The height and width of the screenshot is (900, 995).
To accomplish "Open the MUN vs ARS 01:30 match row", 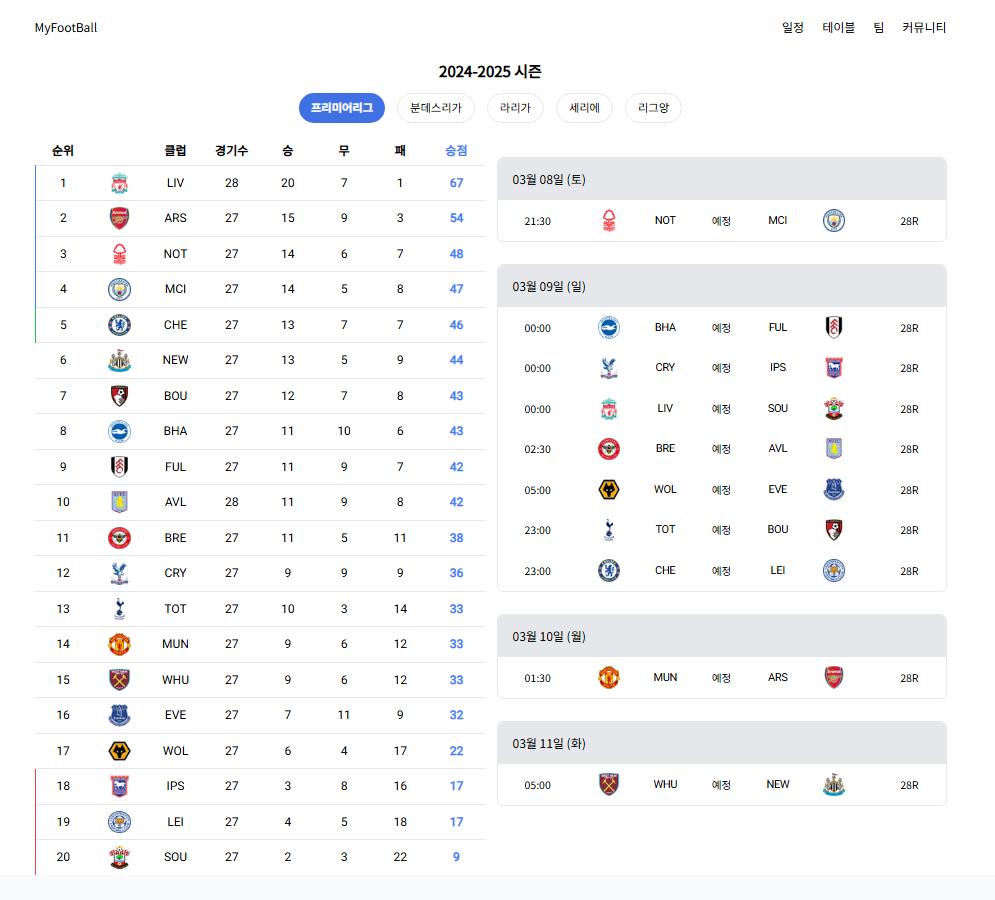I will point(722,678).
